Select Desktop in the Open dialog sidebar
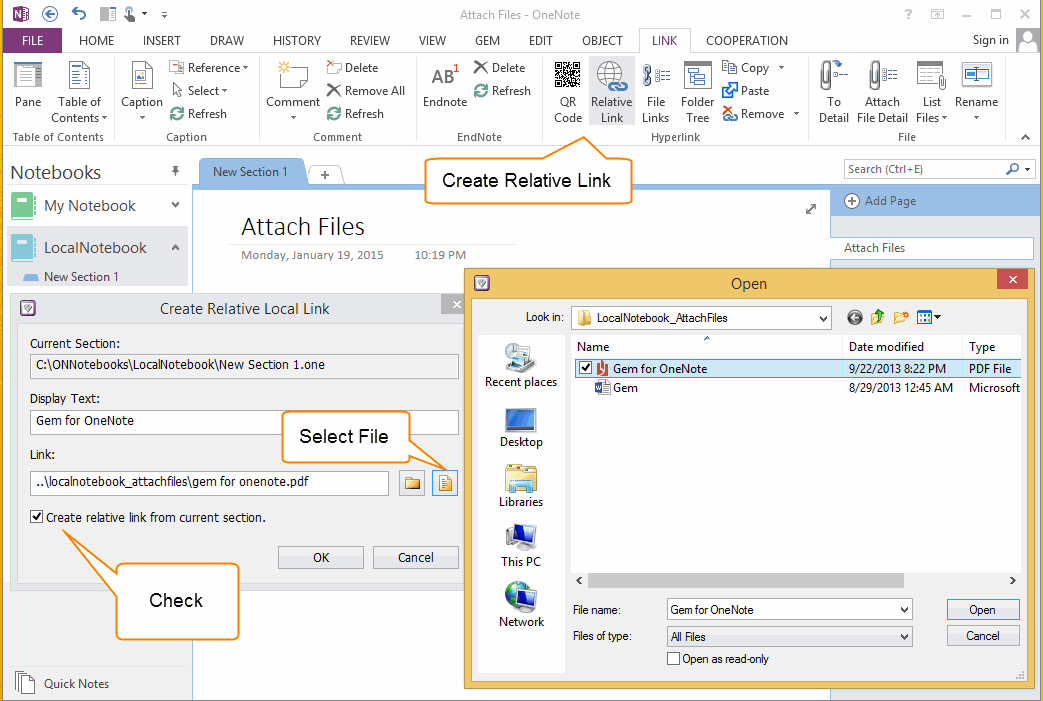Viewport: 1043px width, 701px height. 521,427
